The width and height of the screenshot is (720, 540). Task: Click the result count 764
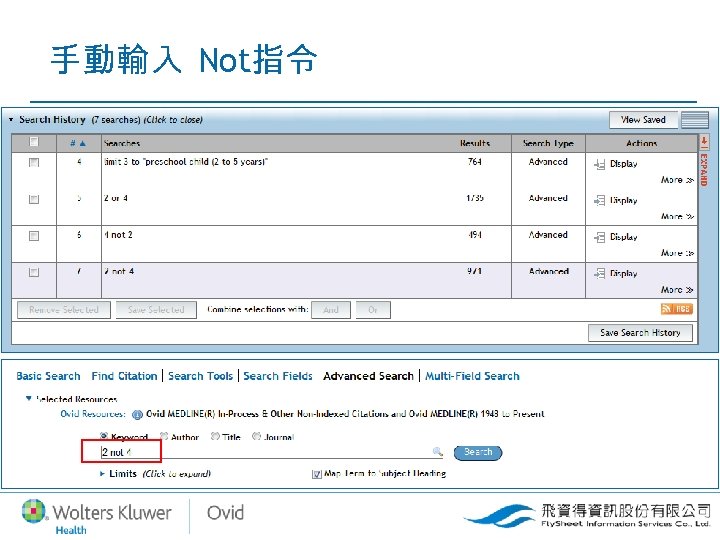(x=475, y=162)
